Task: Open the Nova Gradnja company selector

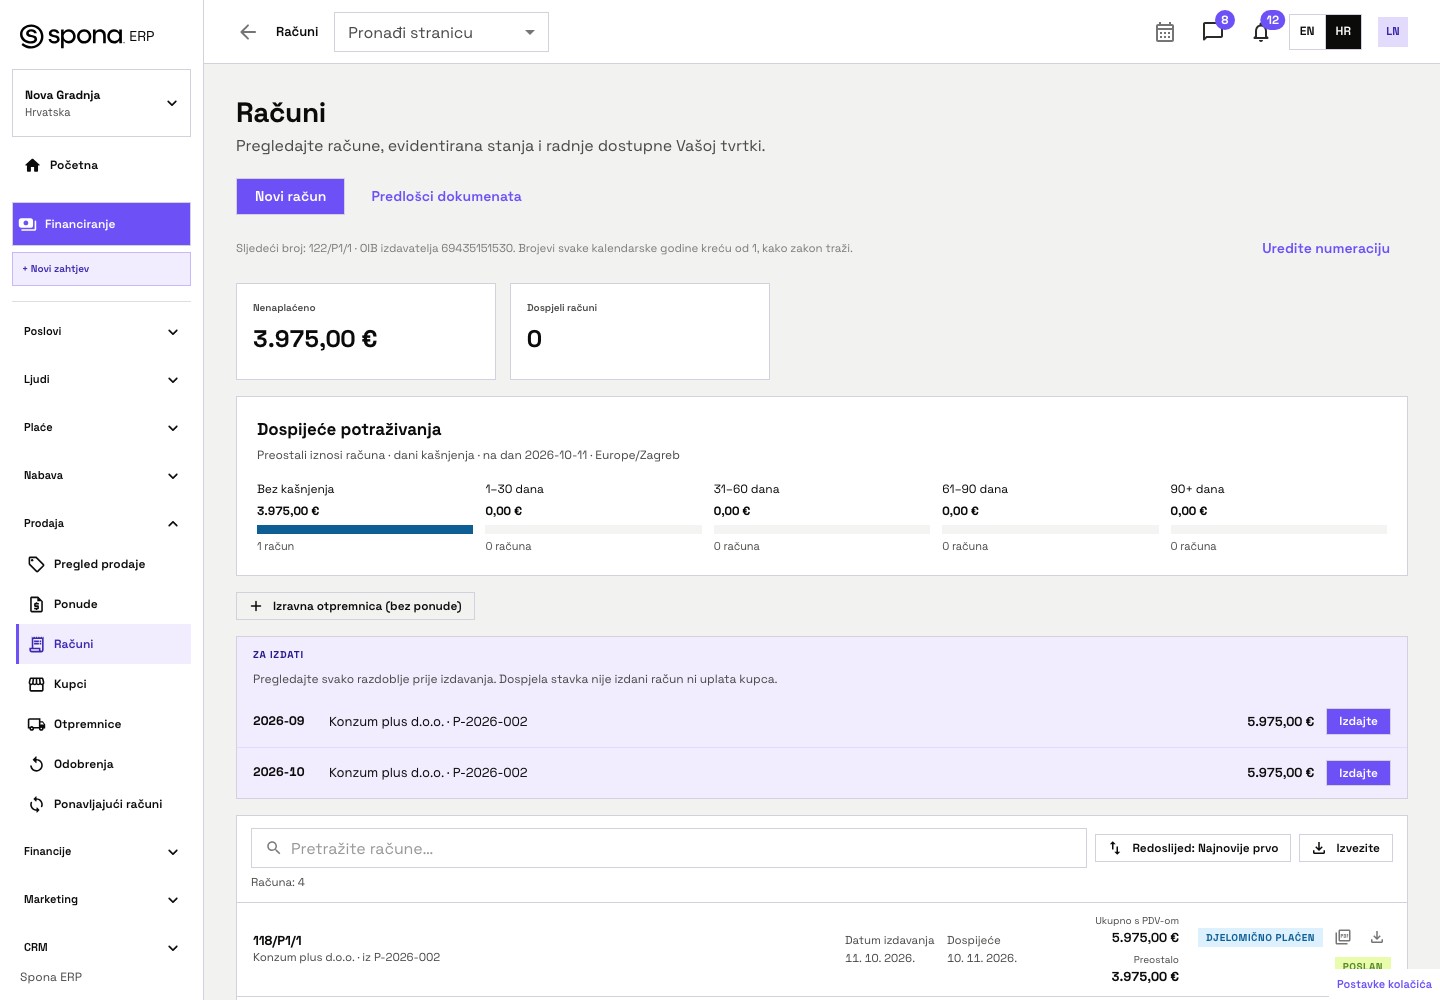Action: coord(101,103)
